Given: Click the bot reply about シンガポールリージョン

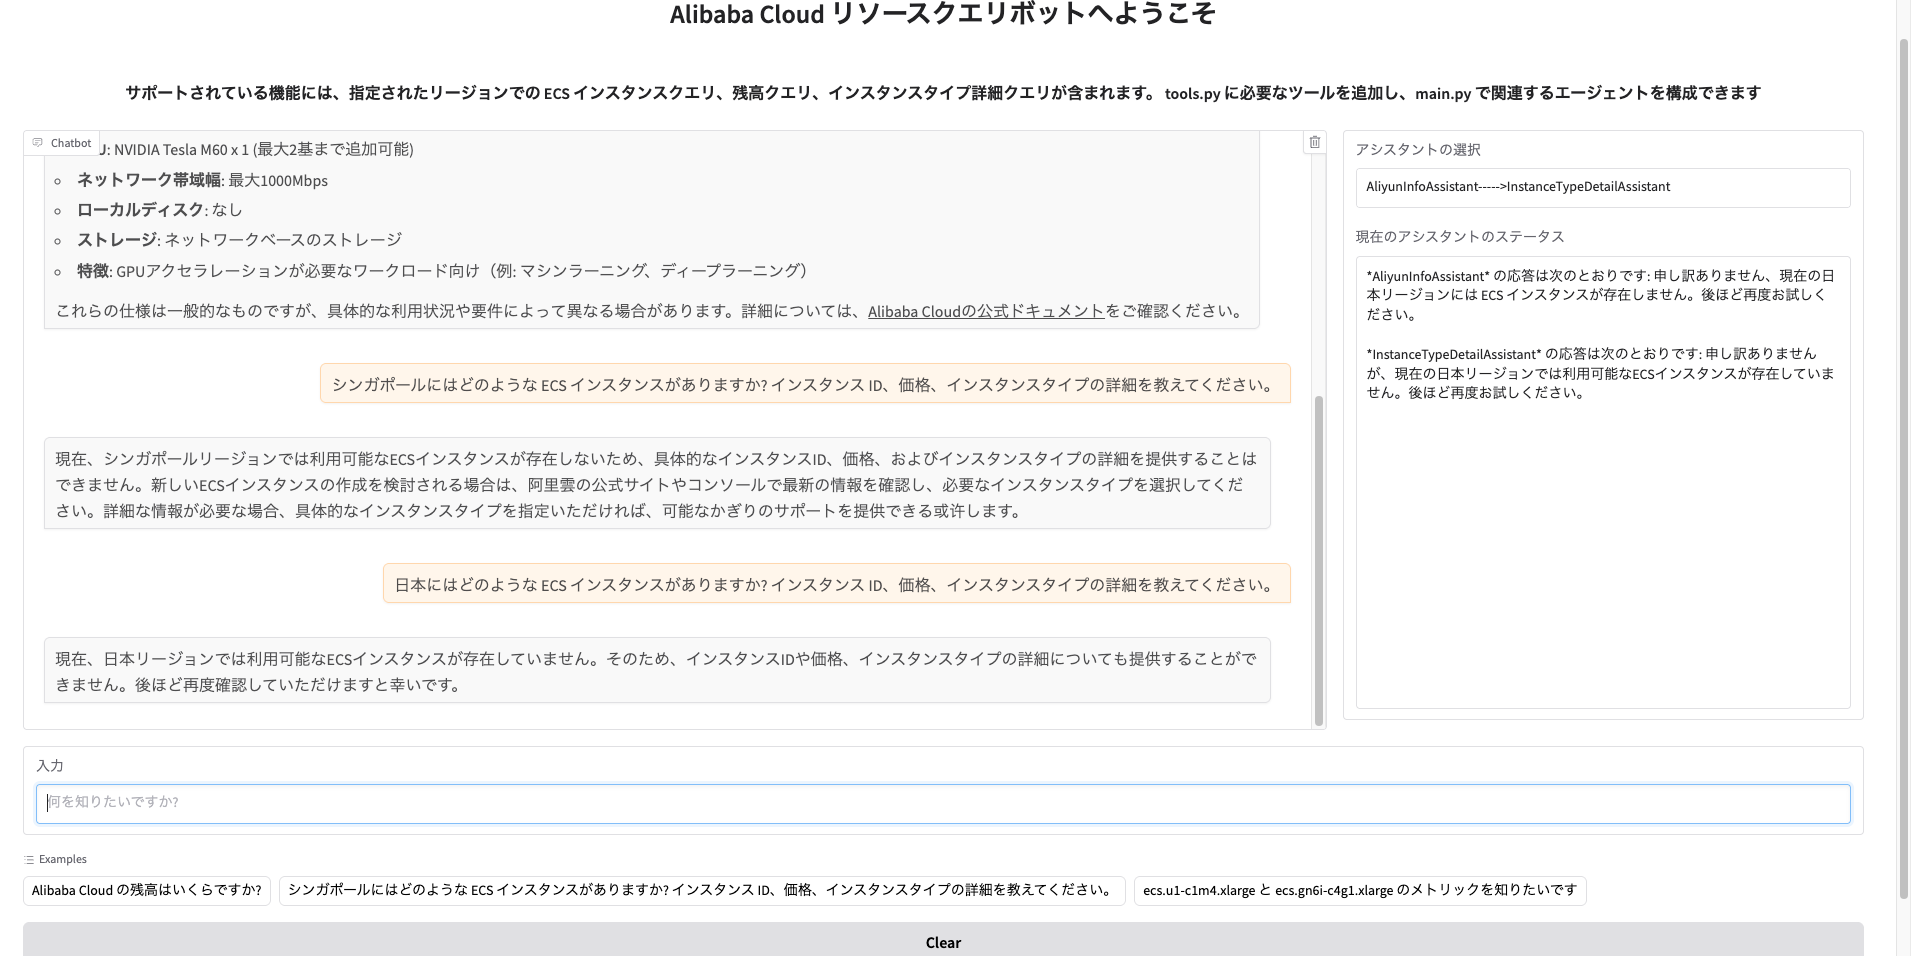Looking at the screenshot, I should pyautogui.click(x=656, y=483).
